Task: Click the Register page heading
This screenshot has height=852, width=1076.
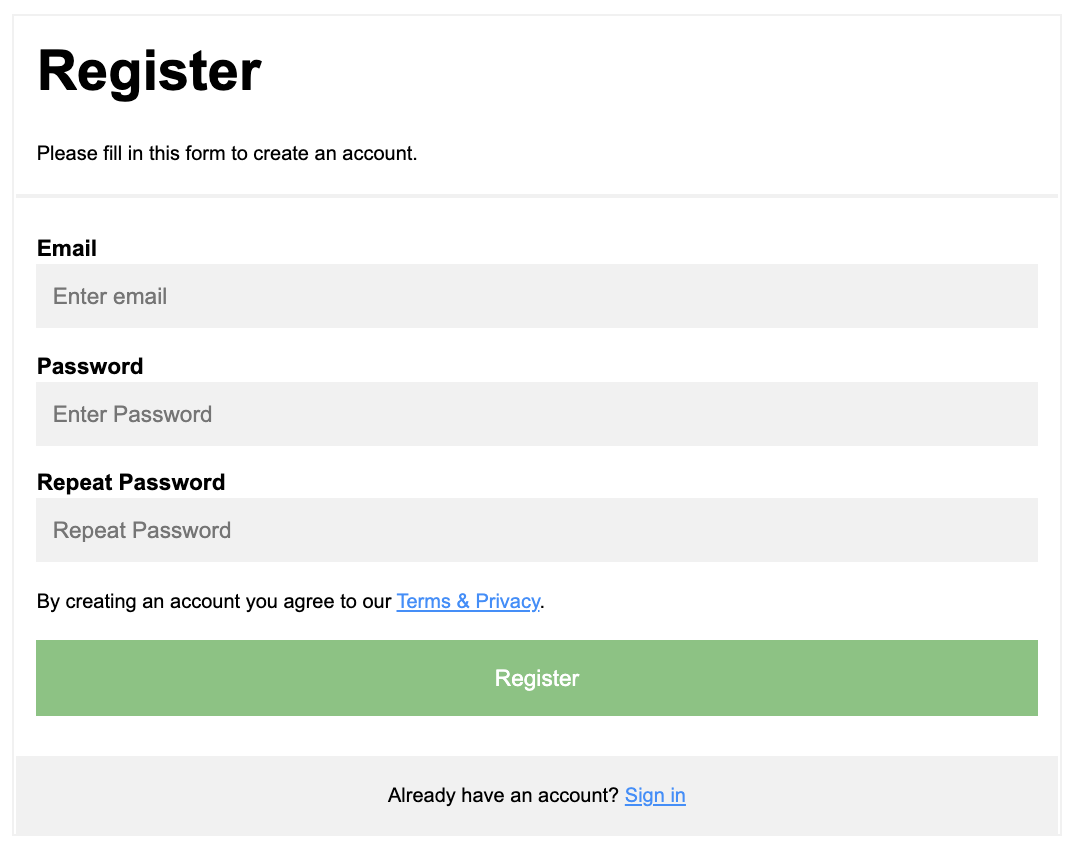Action: click(148, 70)
